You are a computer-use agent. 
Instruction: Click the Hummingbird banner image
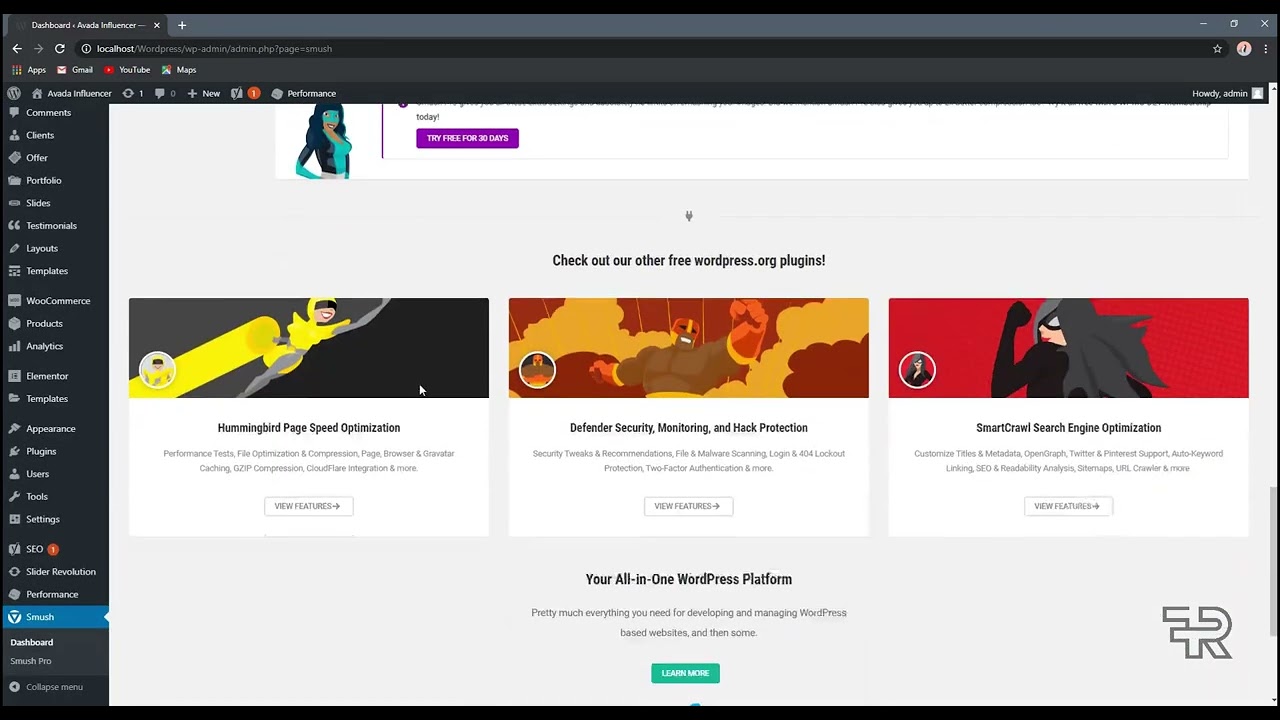click(x=309, y=348)
